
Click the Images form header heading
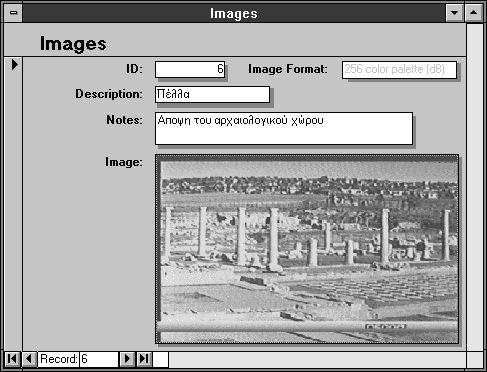73,44
